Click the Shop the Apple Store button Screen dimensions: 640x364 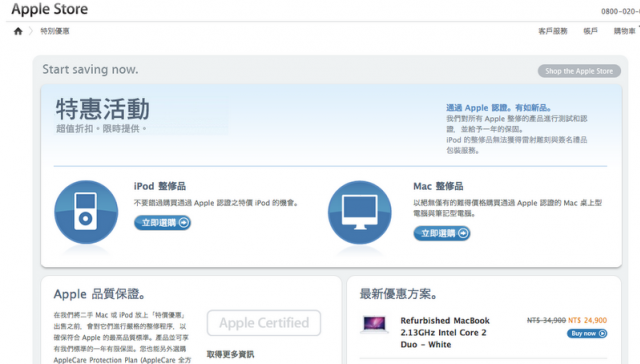[x=579, y=71]
